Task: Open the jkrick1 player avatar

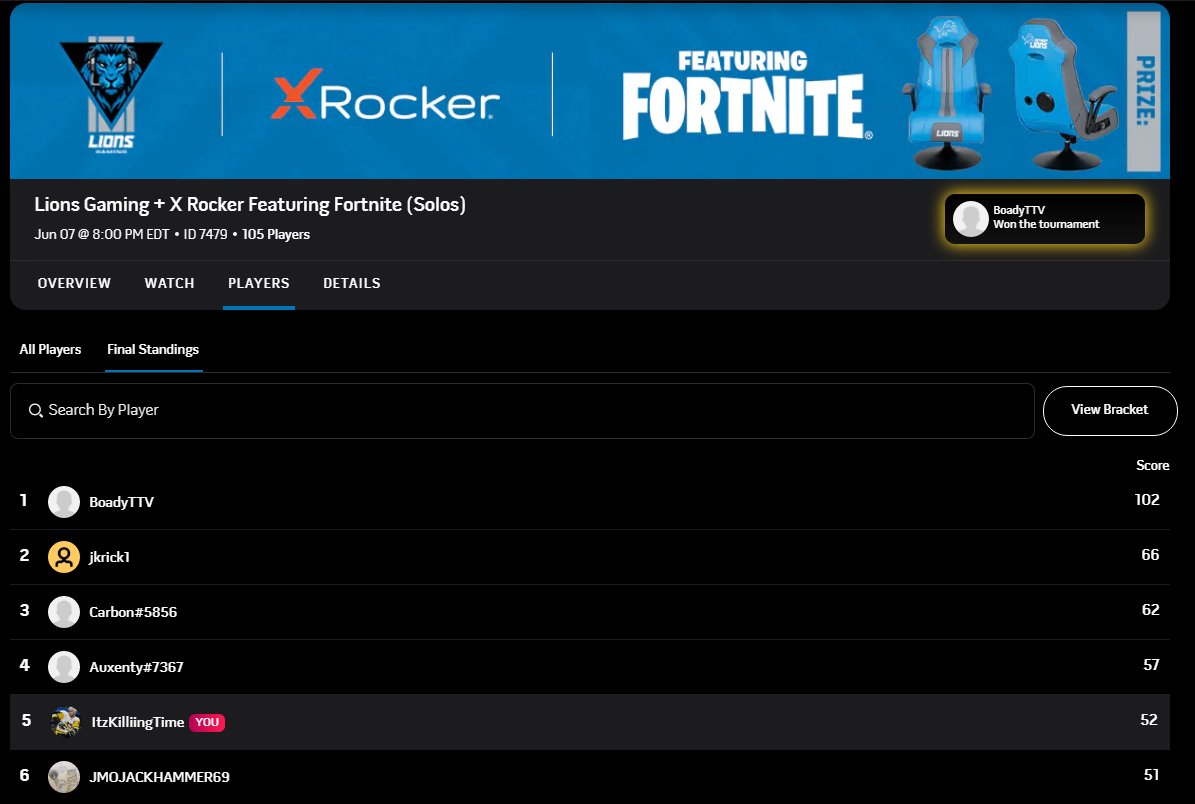Action: pos(64,556)
